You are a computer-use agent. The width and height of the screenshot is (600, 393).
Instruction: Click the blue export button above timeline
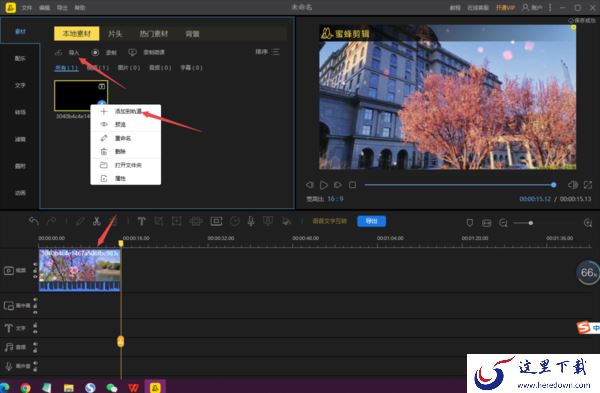(x=371, y=221)
